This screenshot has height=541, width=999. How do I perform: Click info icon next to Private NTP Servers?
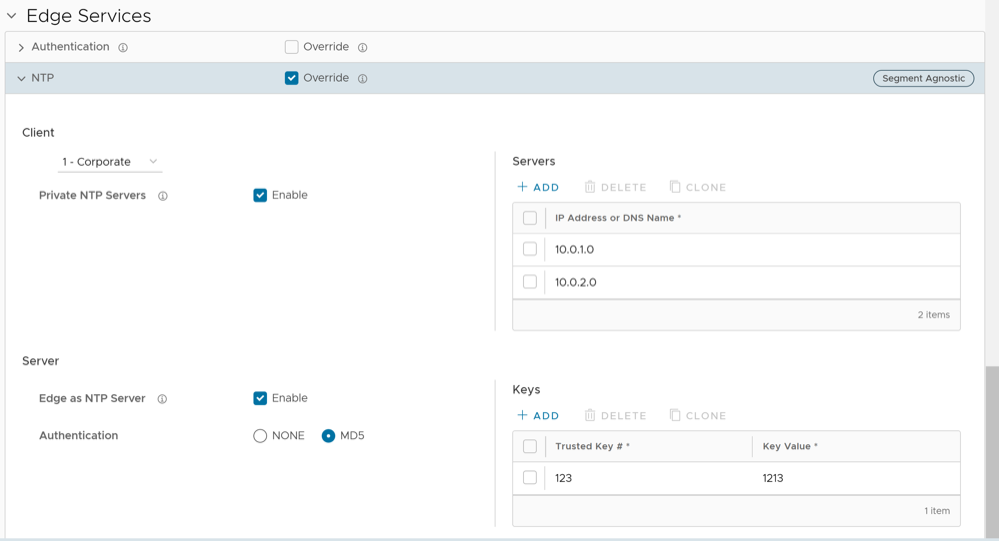pos(162,196)
